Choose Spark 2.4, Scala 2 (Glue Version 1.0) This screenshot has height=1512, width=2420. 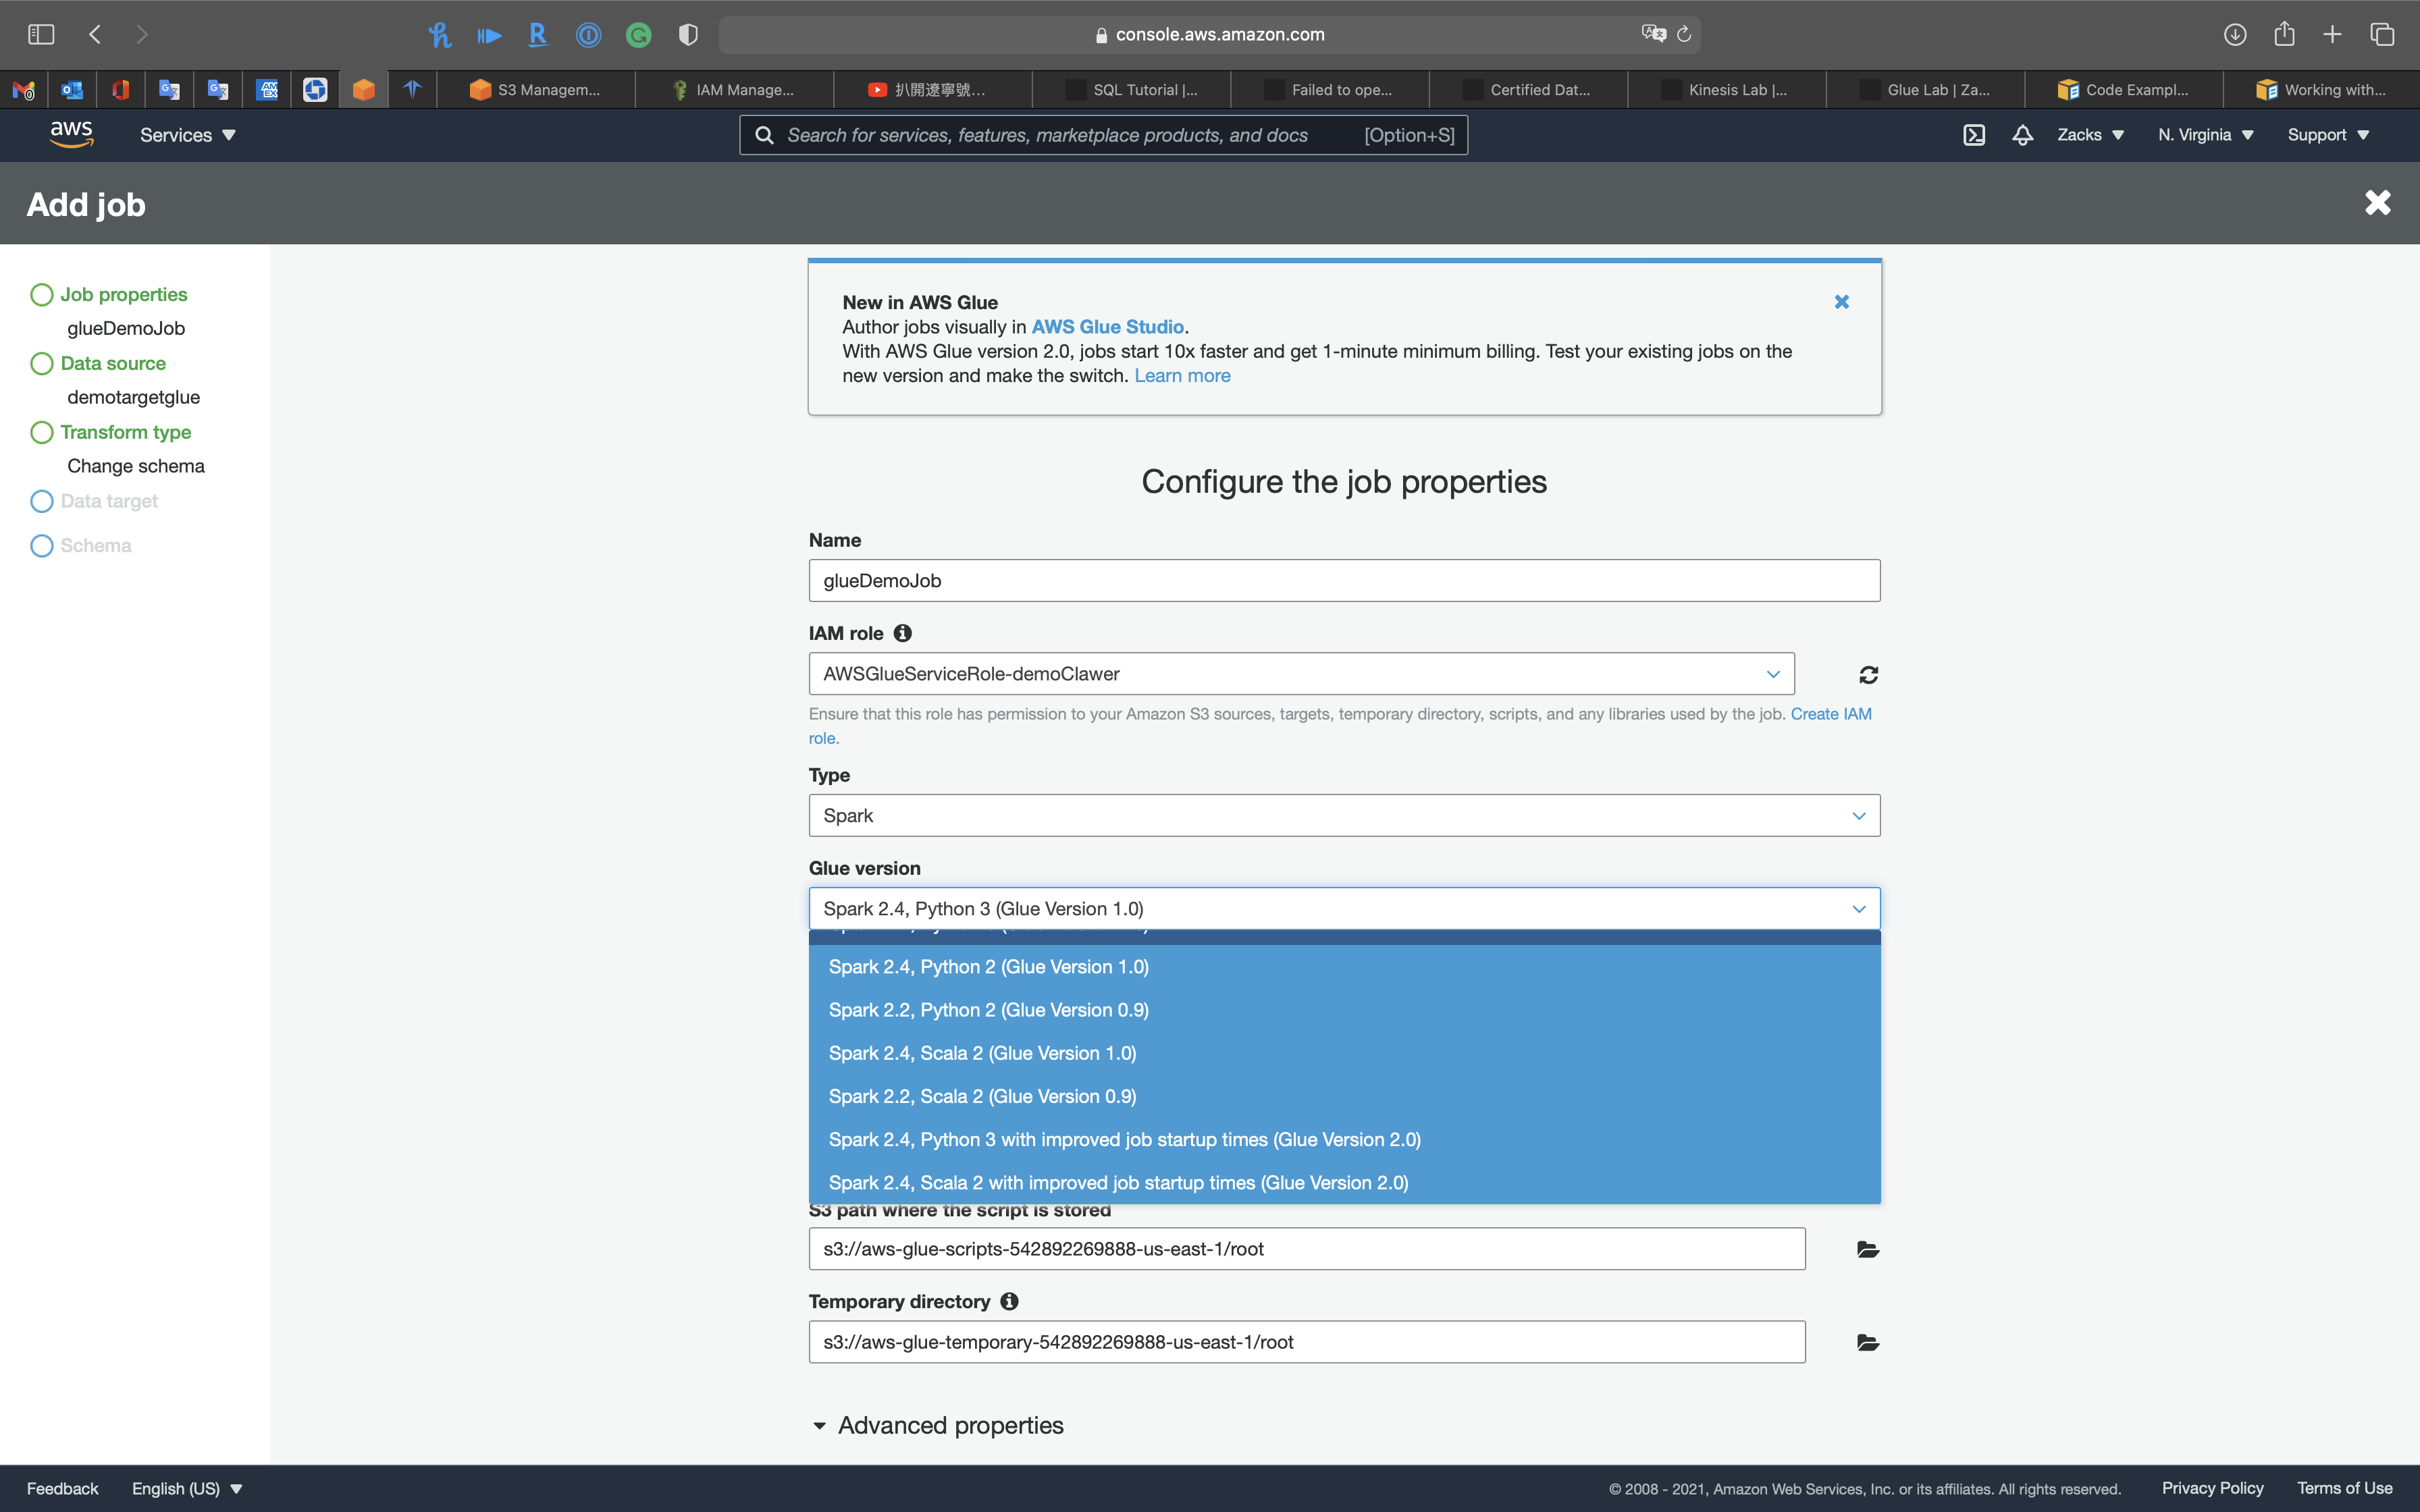click(982, 1053)
